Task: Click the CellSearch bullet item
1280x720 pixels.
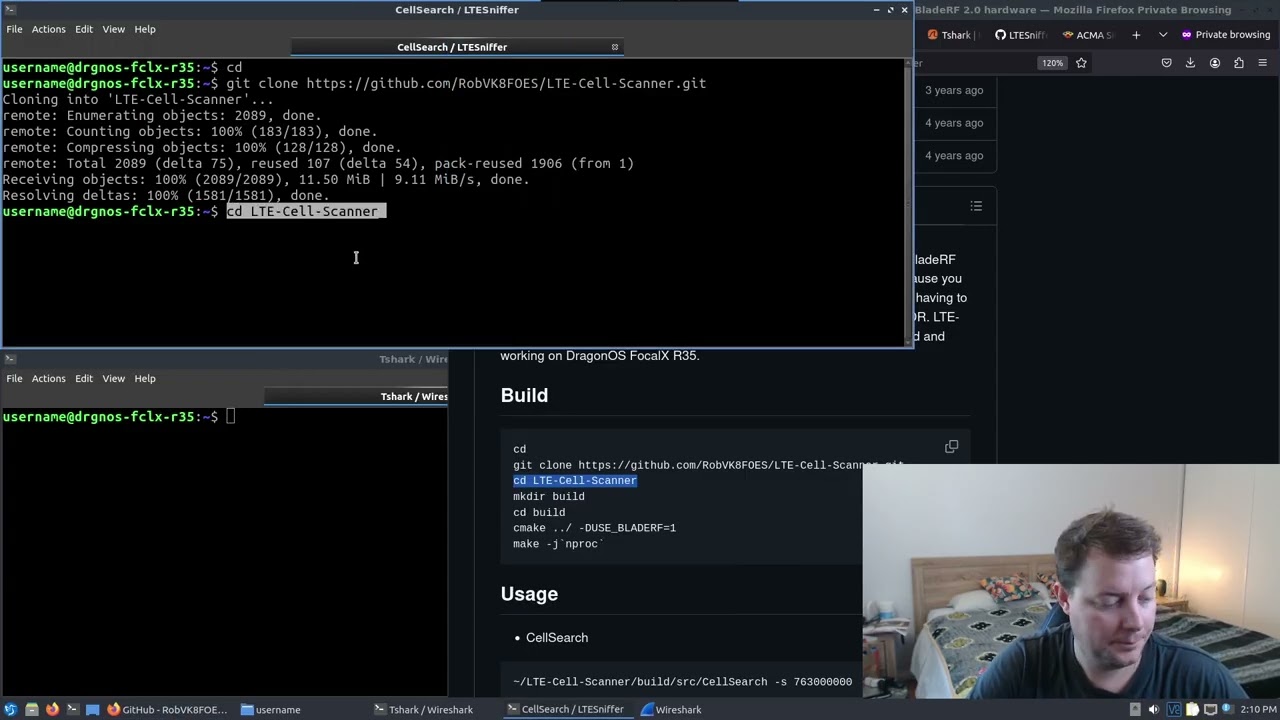Action: click(557, 638)
